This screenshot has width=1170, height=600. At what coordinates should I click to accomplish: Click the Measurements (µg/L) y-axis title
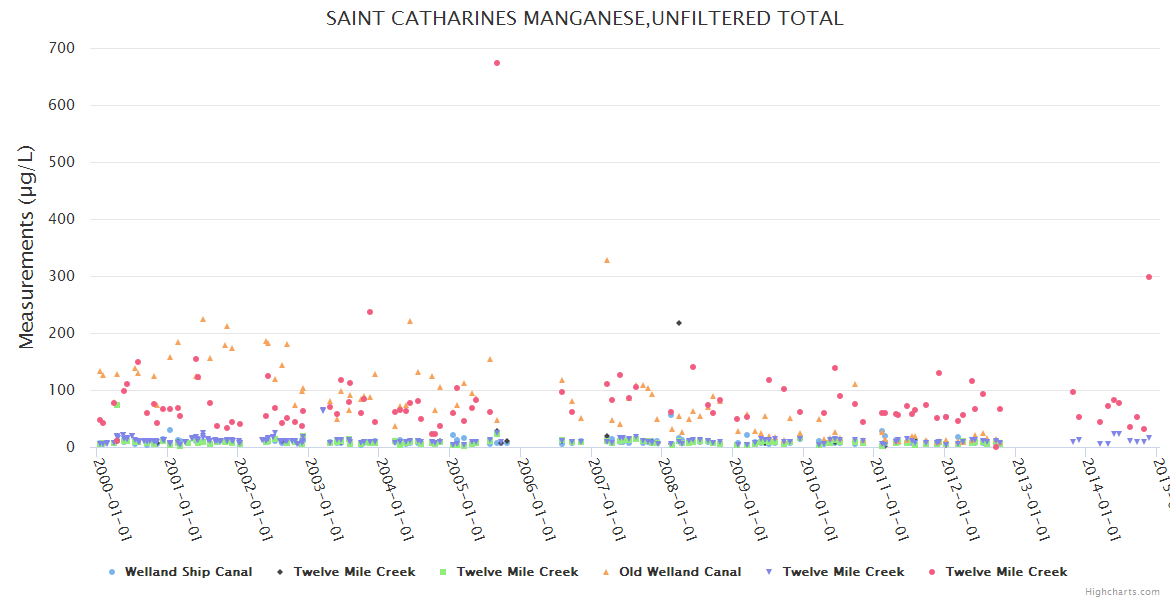[27, 248]
